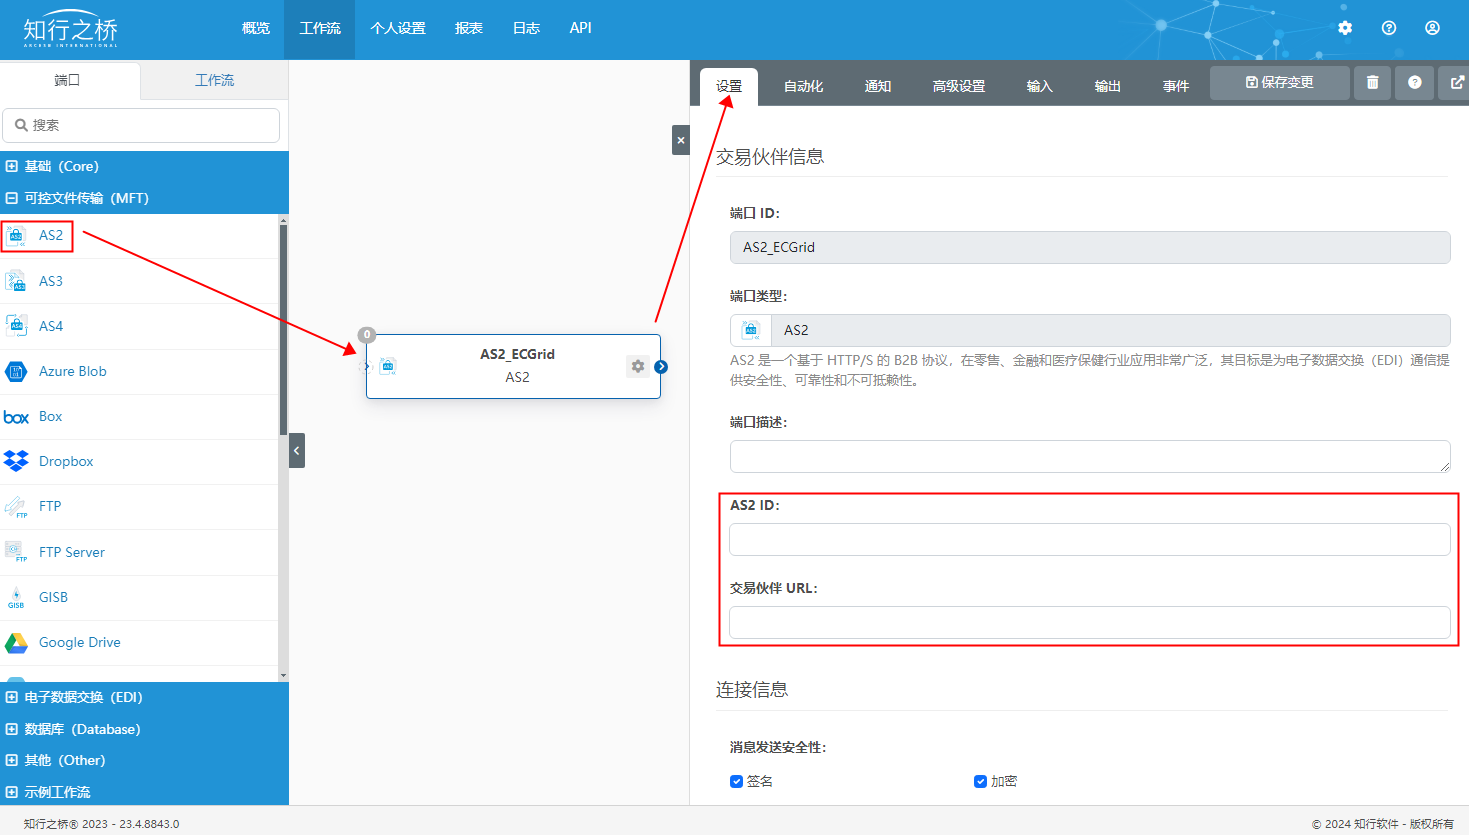
Task: Uncheck the 签名 checkbox
Action: (x=737, y=781)
